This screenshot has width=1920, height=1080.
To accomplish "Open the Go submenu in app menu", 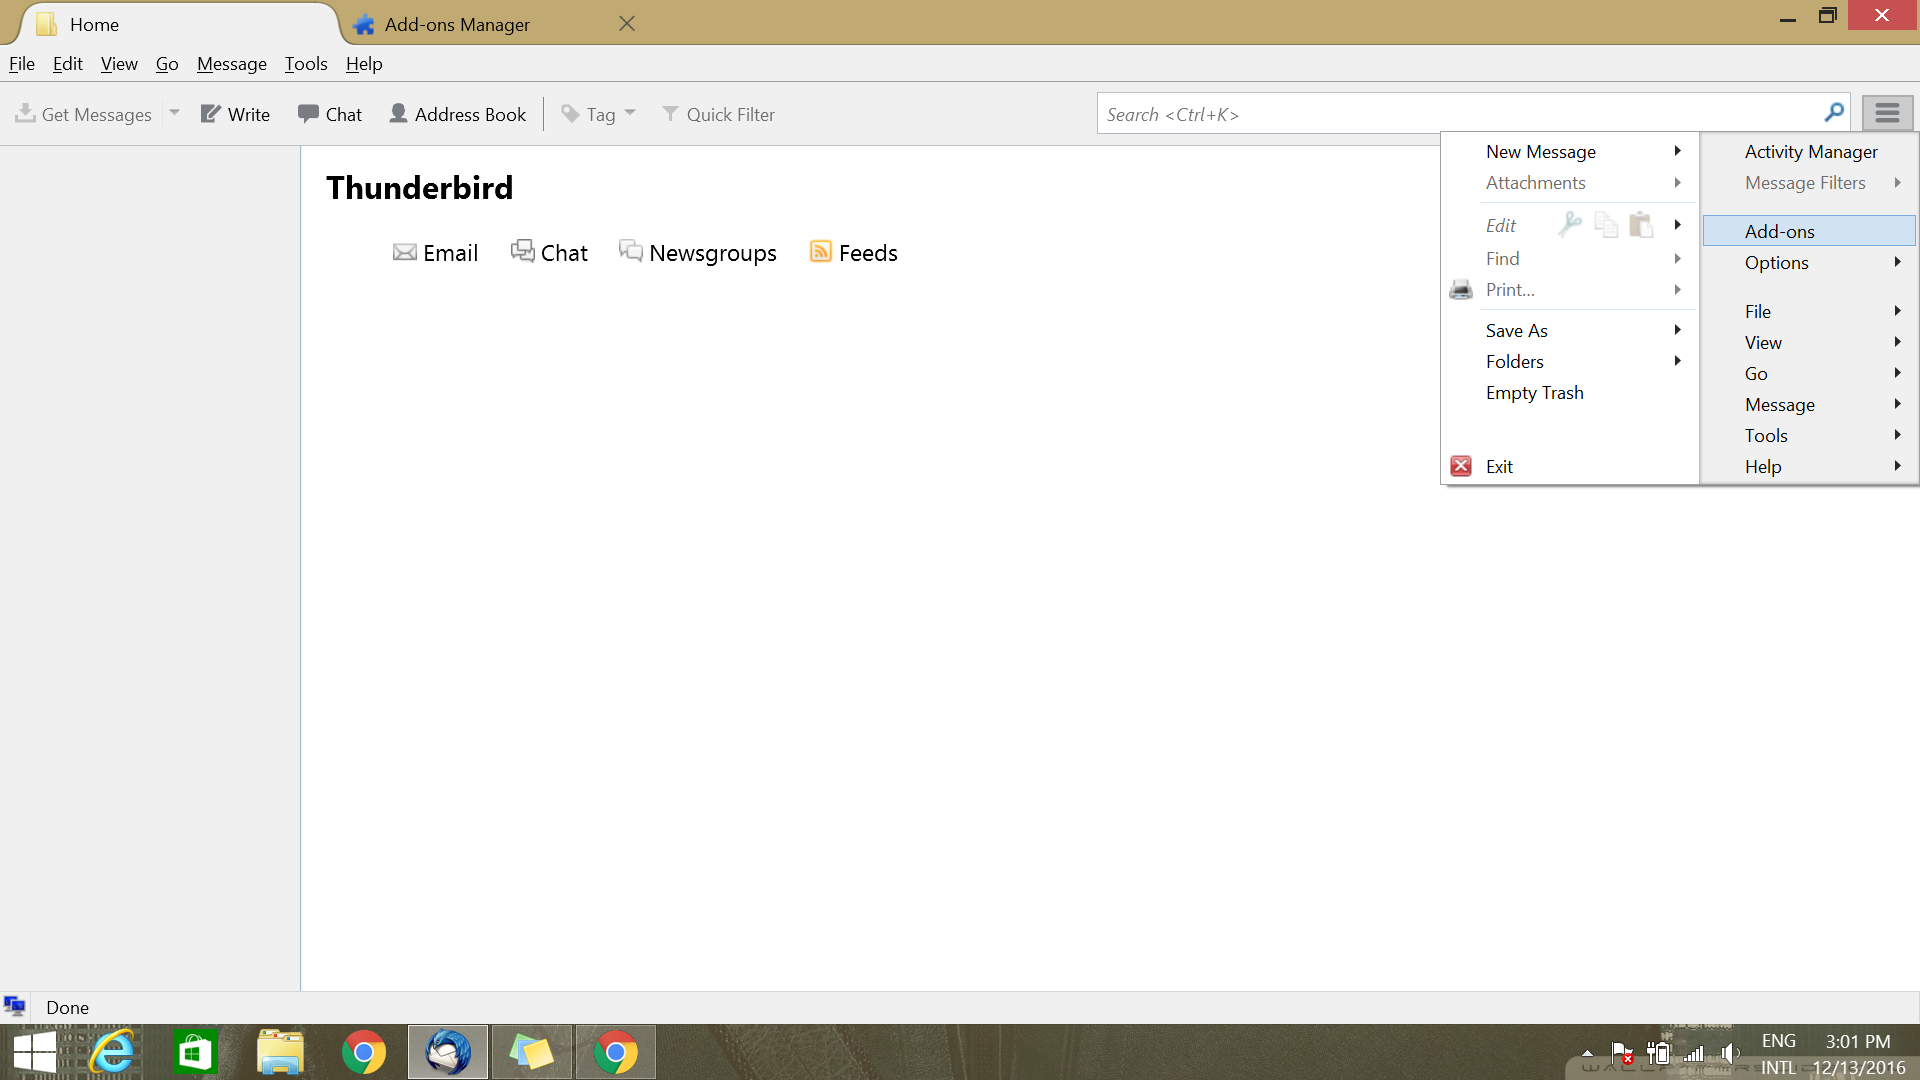I will pos(1810,373).
